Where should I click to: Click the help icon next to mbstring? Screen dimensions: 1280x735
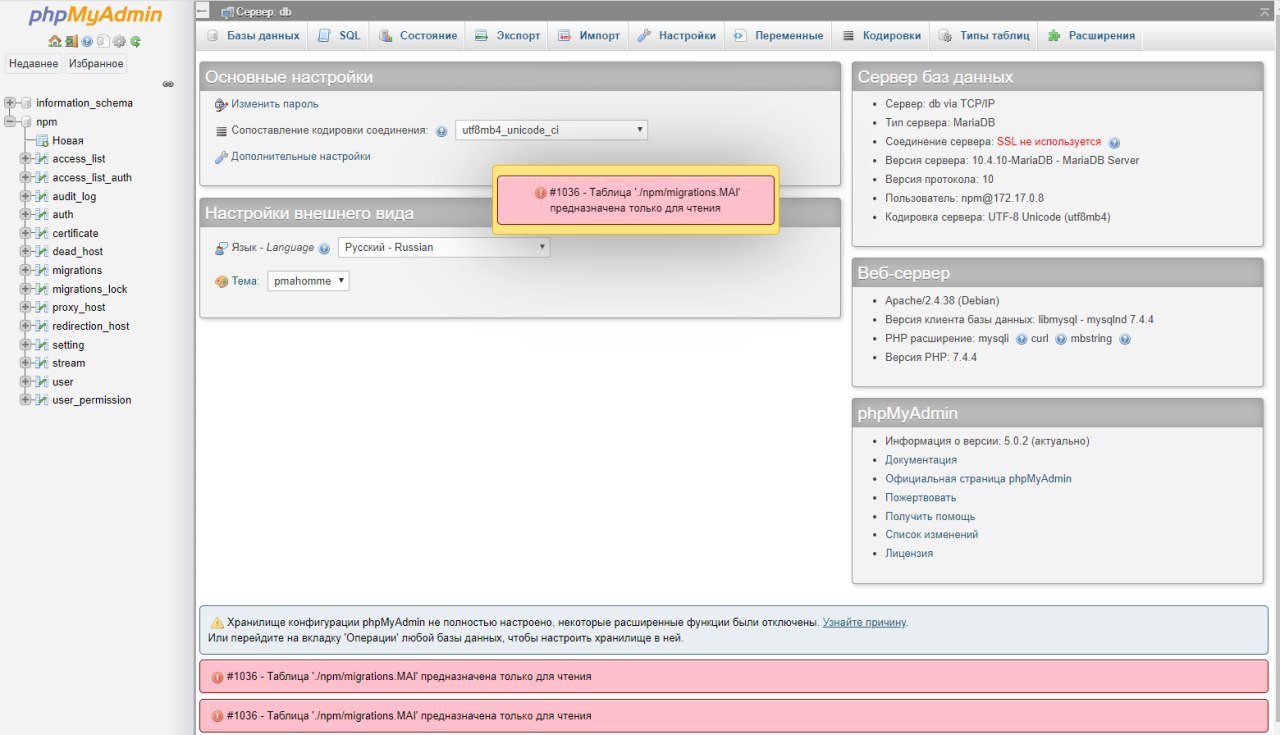pyautogui.click(x=1125, y=339)
